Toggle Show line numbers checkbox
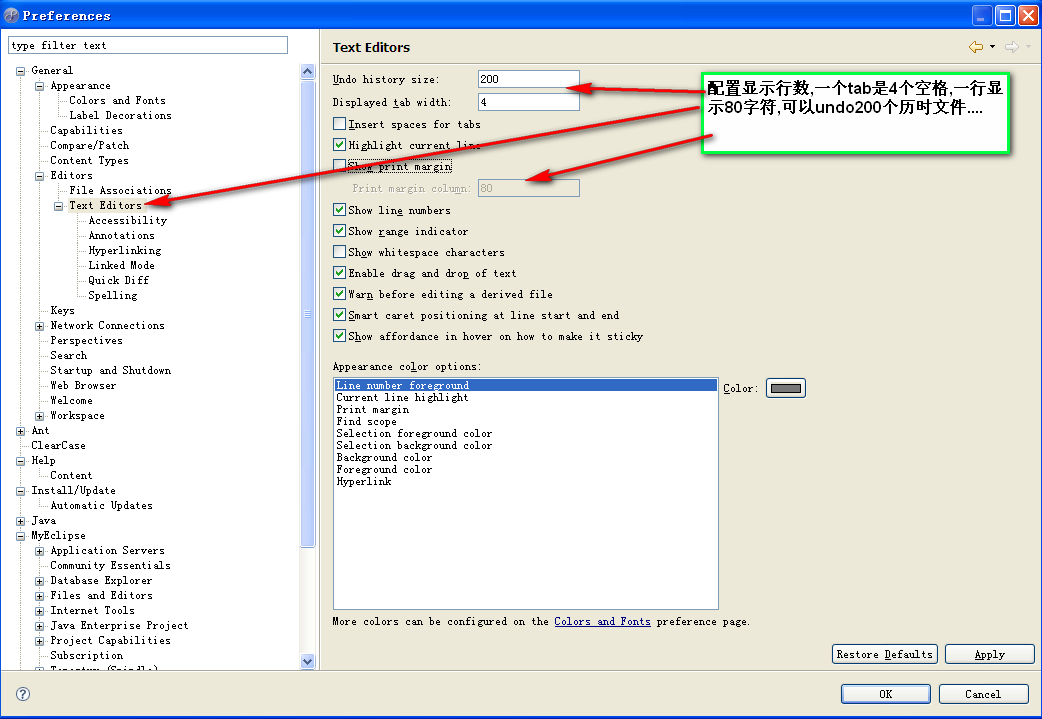 340,209
